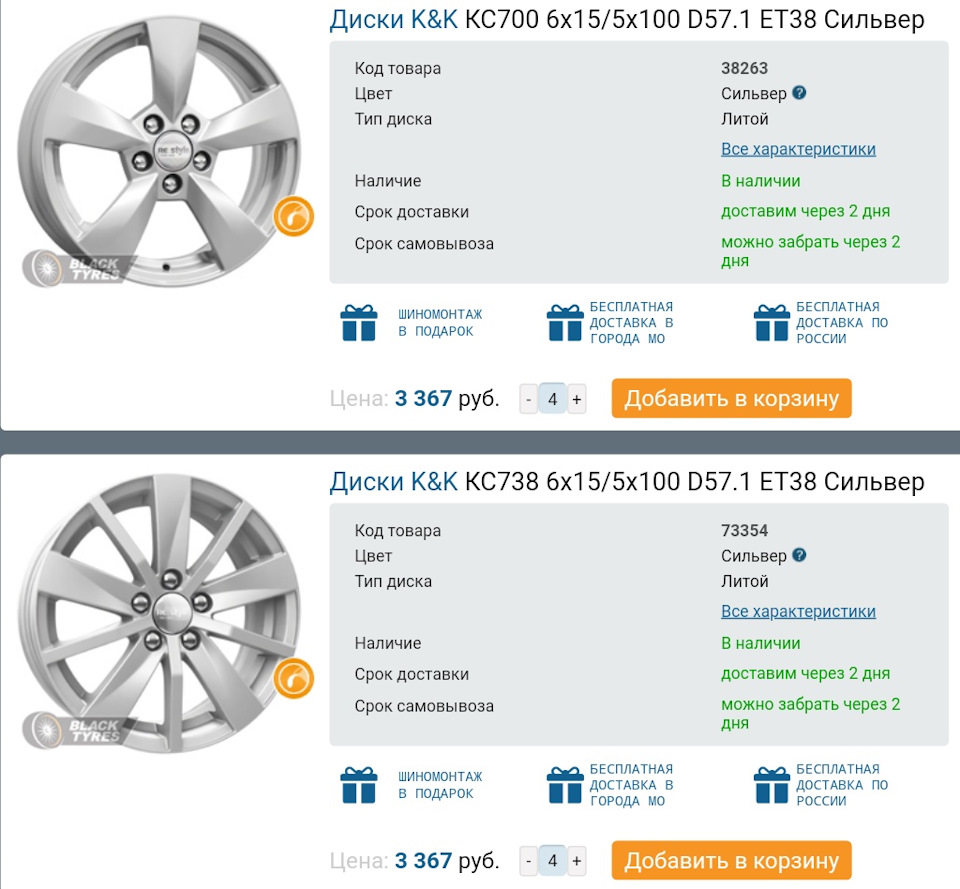Click the gift icon for доставка в города МО, KC738
This screenshot has width=960, height=889.
(565, 785)
